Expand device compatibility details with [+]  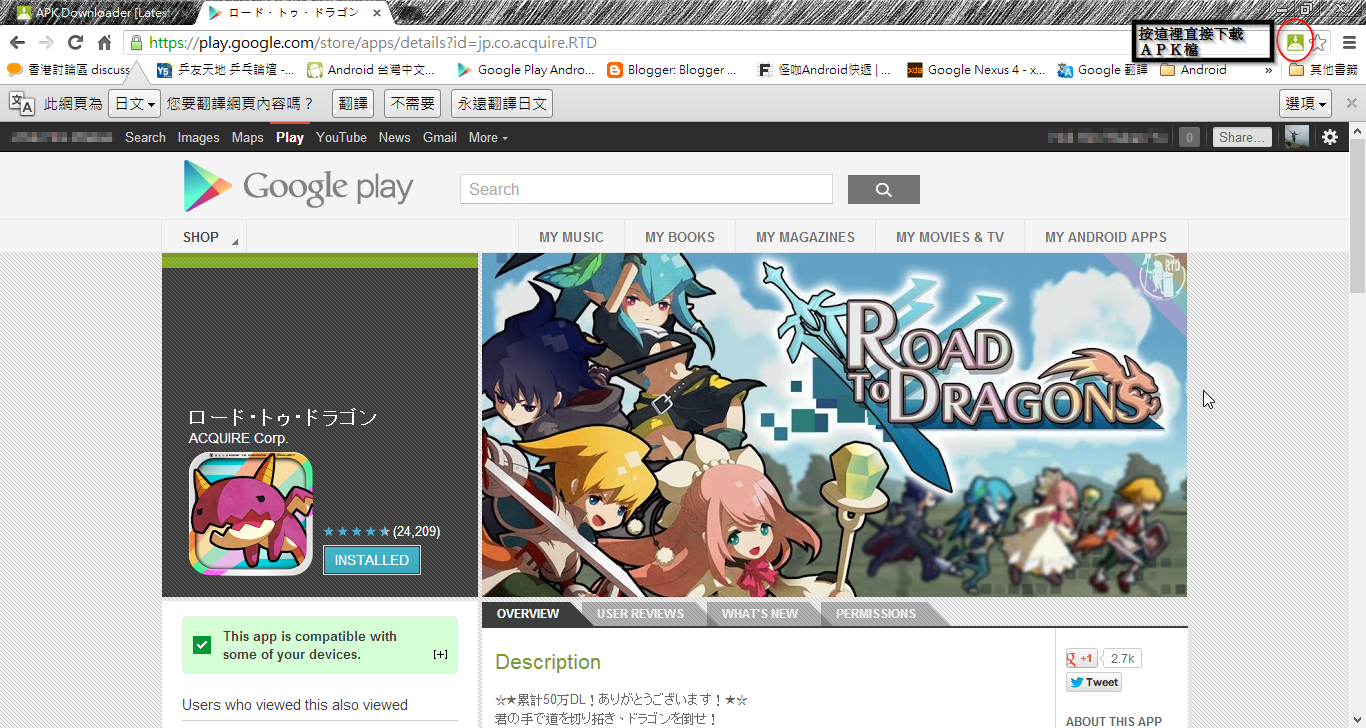(440, 654)
